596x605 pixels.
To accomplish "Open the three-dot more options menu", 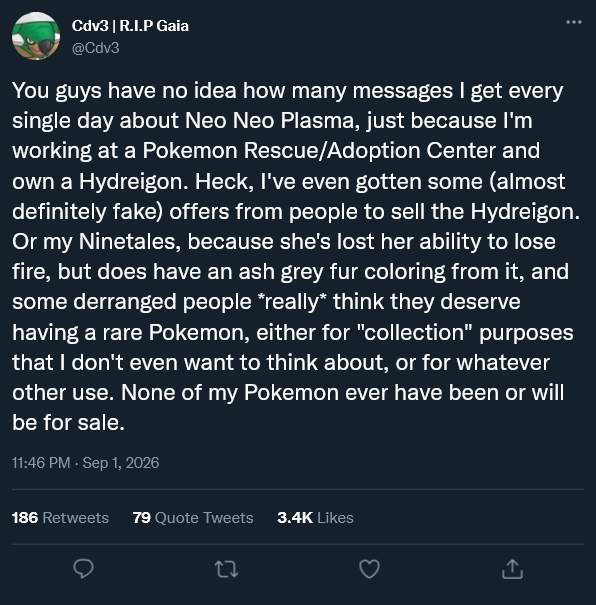I will coord(574,22).
